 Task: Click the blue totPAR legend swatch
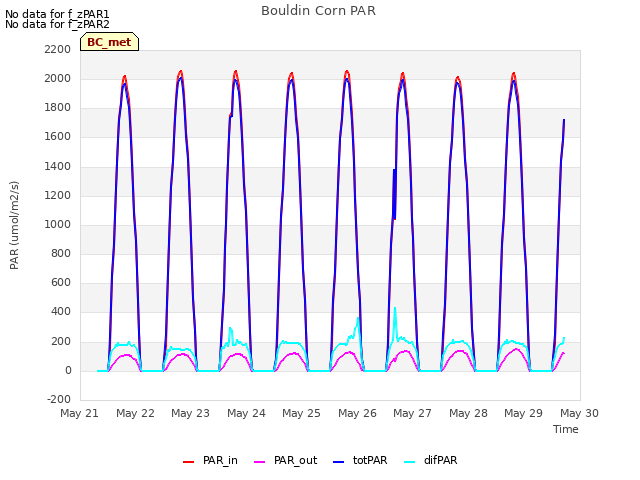[x=338, y=461]
